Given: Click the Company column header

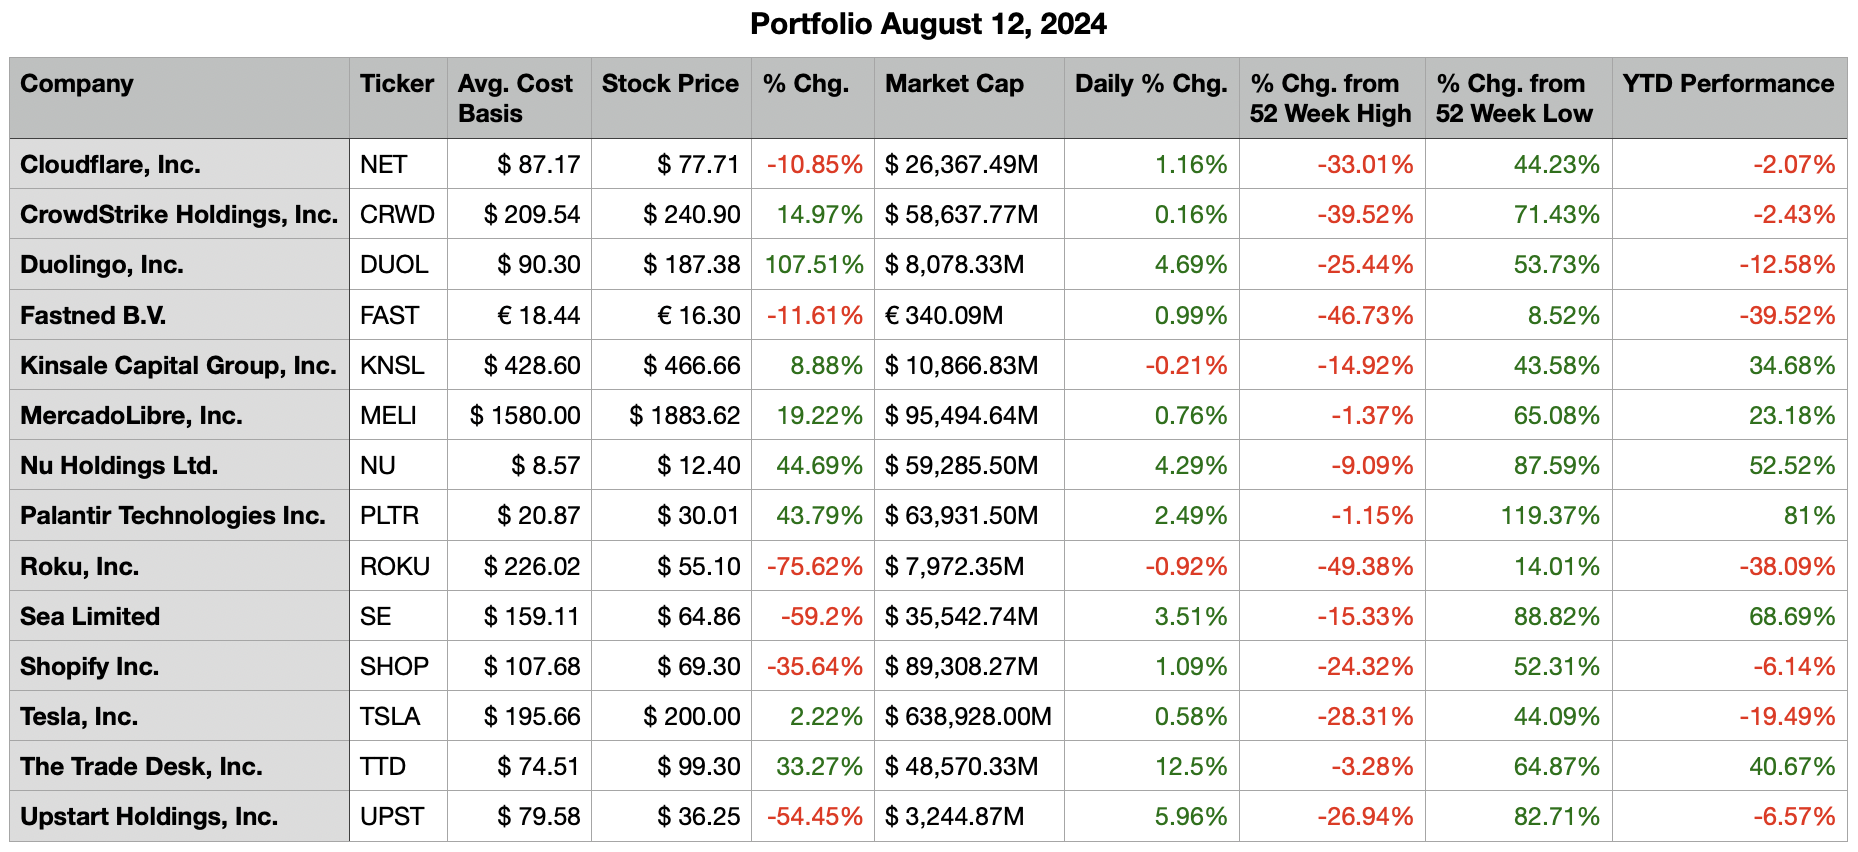Looking at the screenshot, I should (77, 84).
